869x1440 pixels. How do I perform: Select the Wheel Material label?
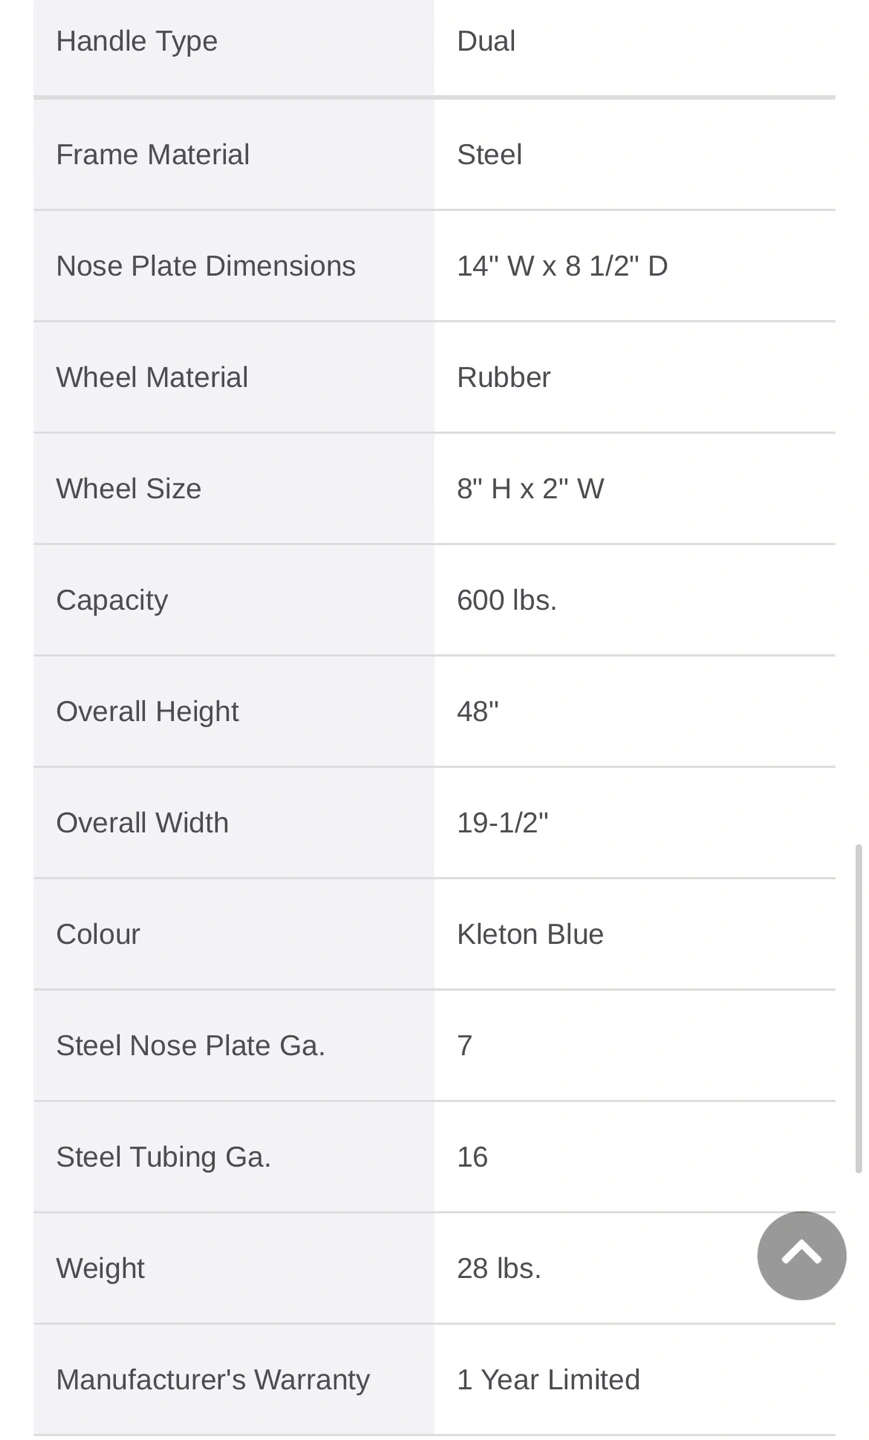tap(152, 377)
